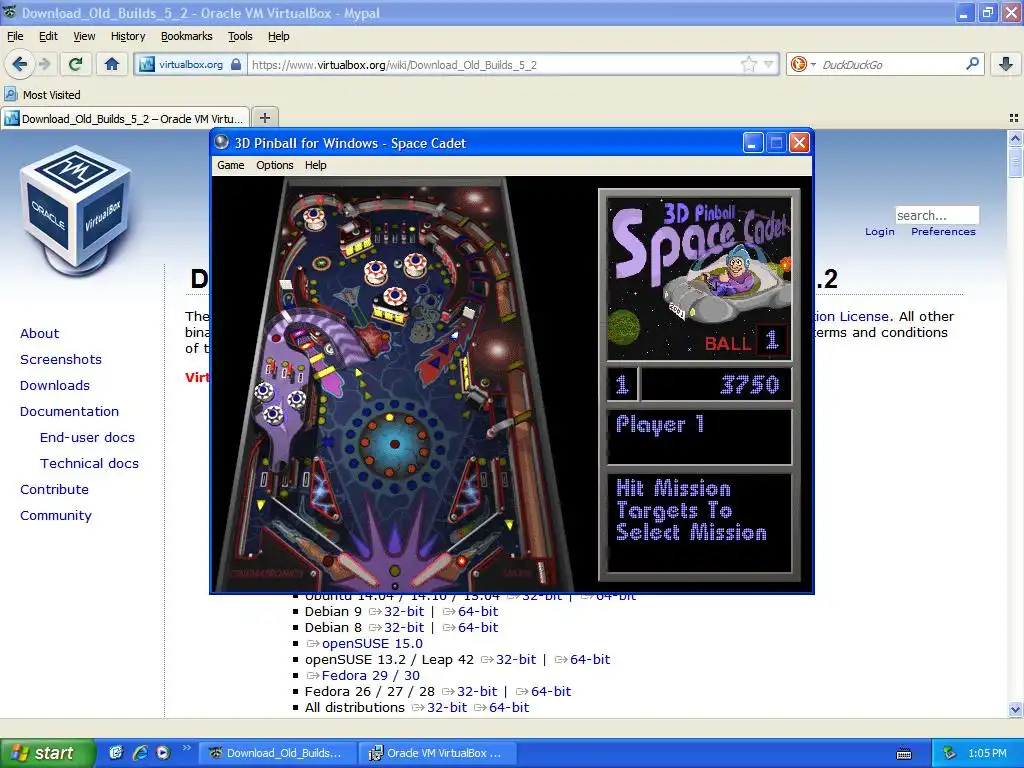Click the browser Back arrow button
Image resolution: width=1024 pixels, height=768 pixels.
[20, 64]
